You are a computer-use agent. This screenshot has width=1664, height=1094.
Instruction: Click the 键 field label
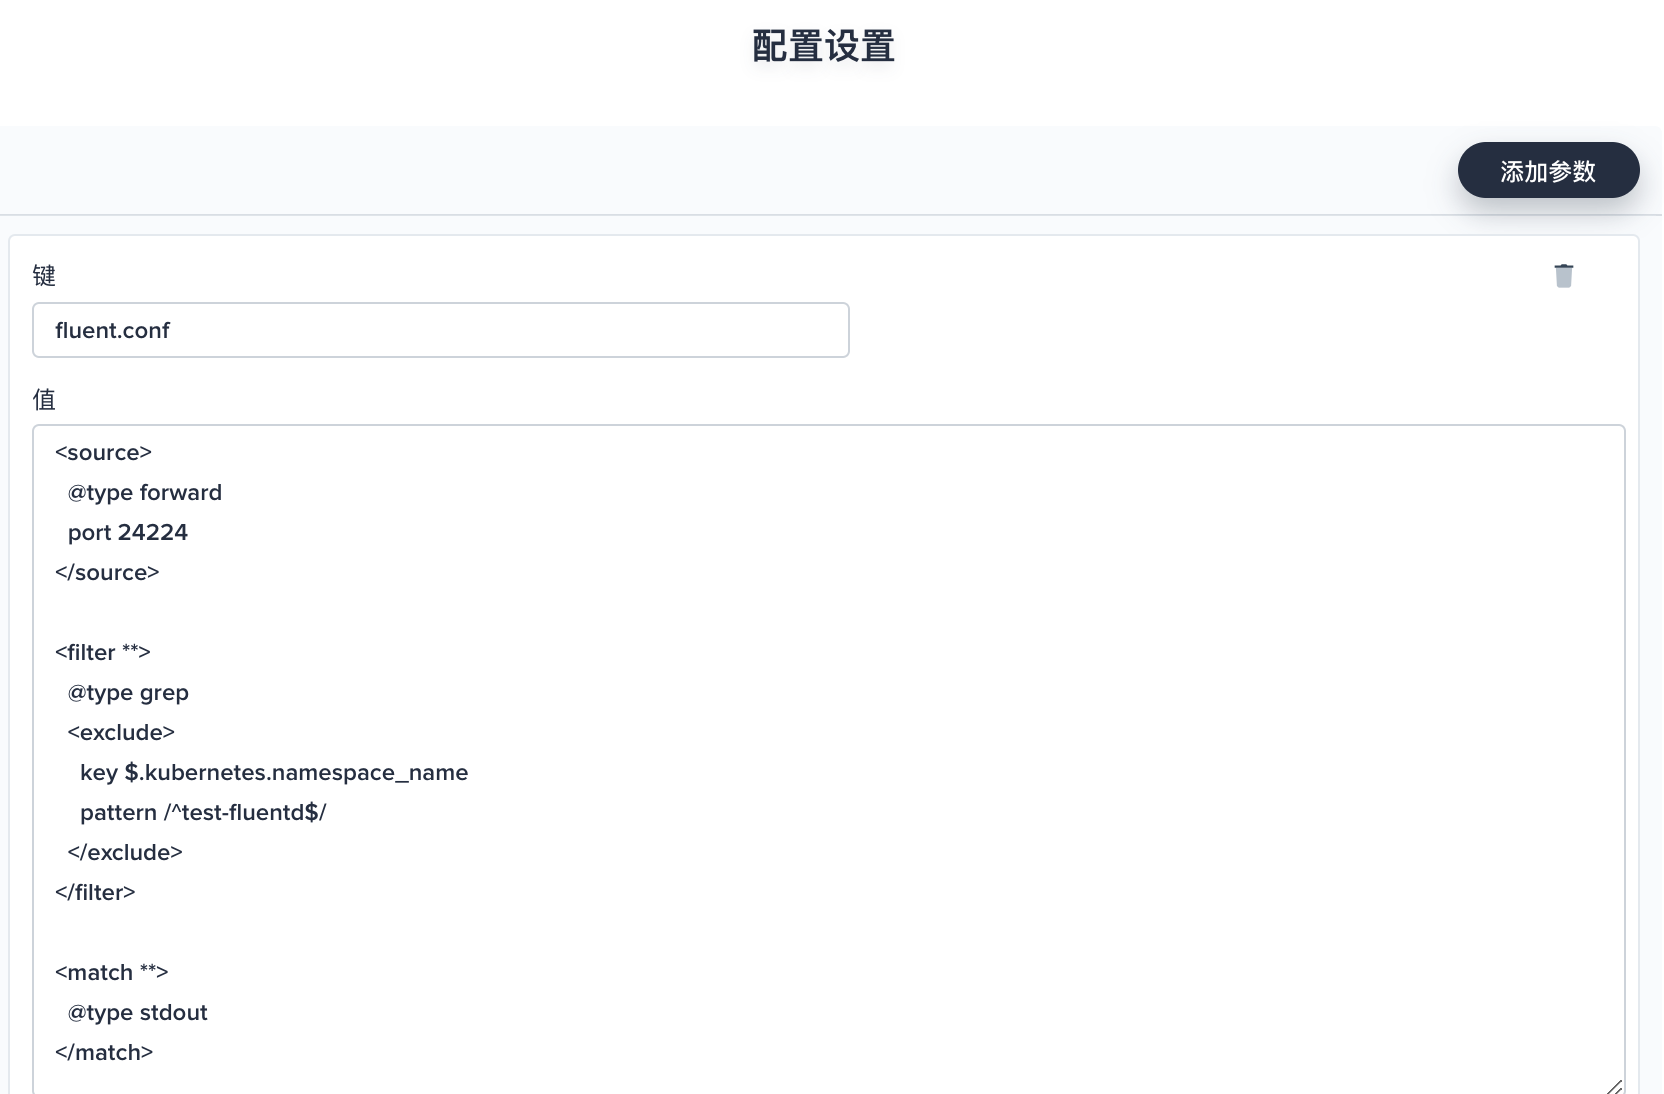44,275
